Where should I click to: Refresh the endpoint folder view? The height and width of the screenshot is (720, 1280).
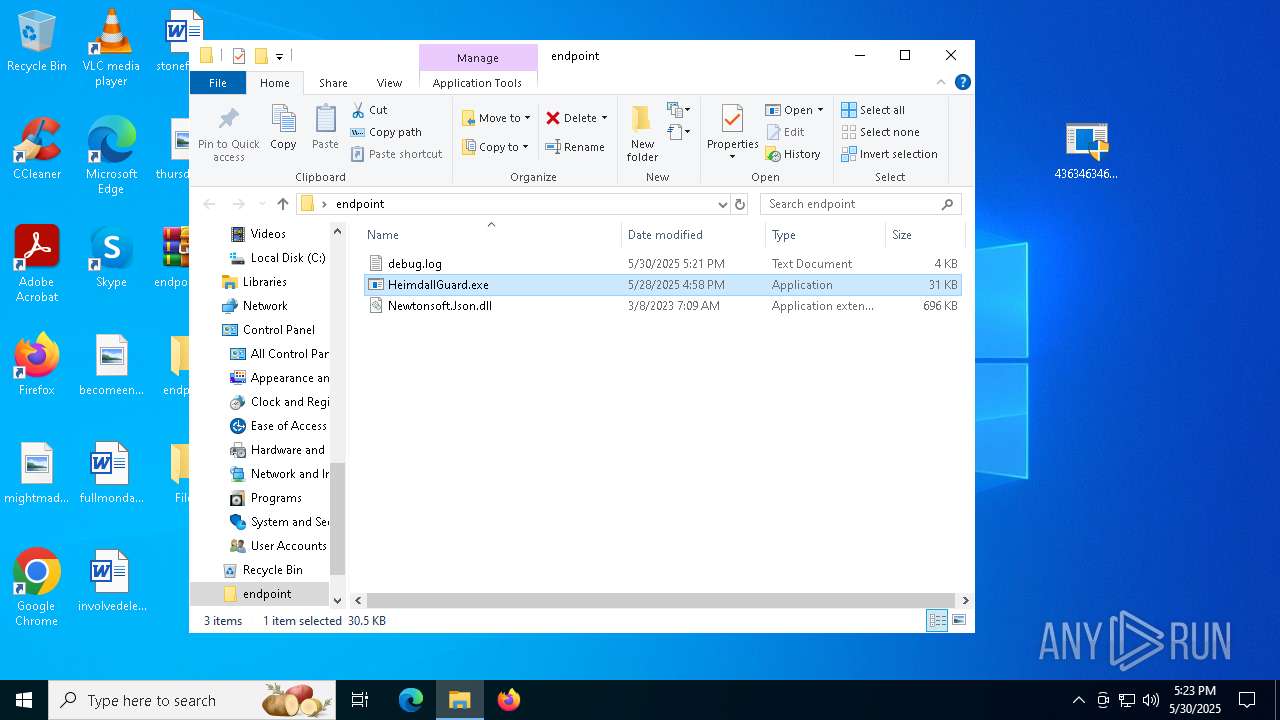click(740, 204)
